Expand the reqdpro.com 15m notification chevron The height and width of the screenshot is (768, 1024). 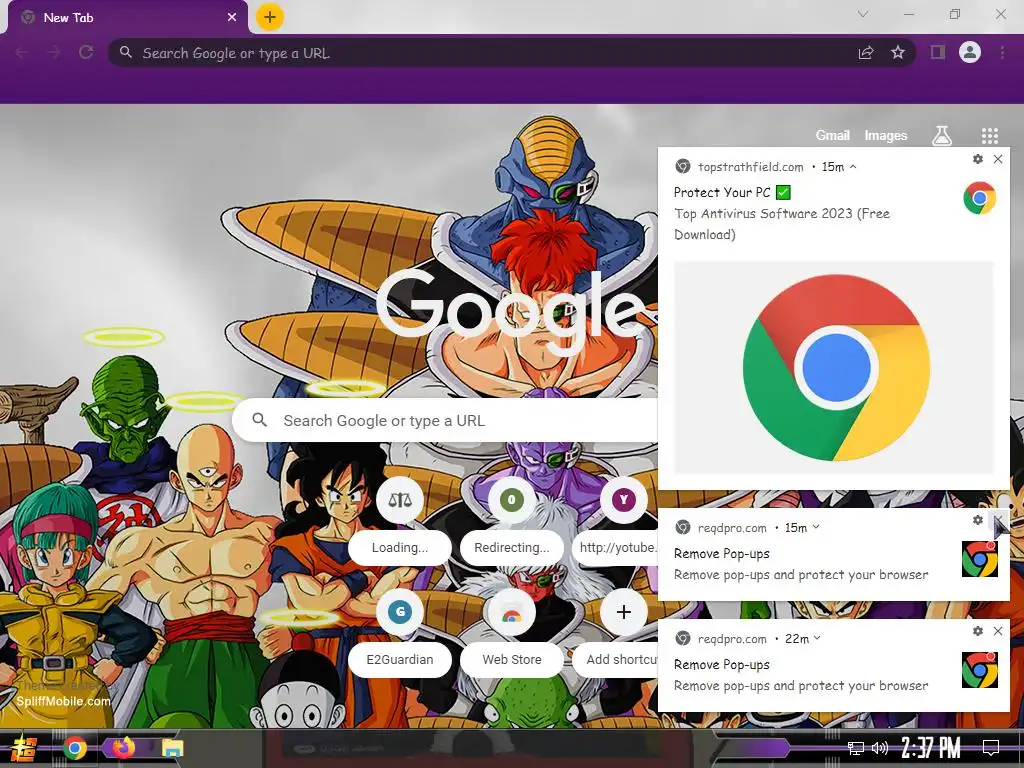[816, 527]
